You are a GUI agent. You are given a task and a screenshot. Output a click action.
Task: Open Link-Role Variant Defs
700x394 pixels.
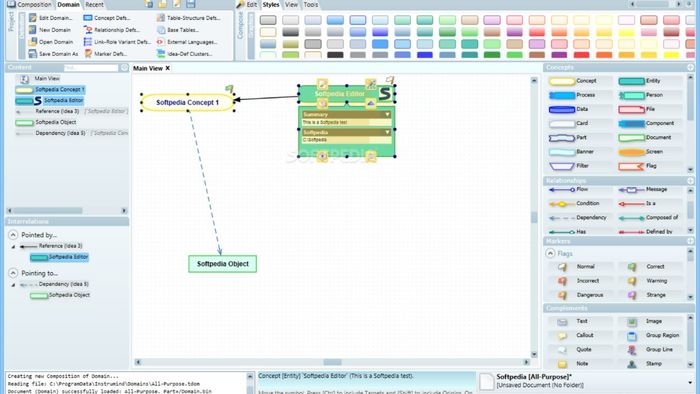tap(117, 42)
